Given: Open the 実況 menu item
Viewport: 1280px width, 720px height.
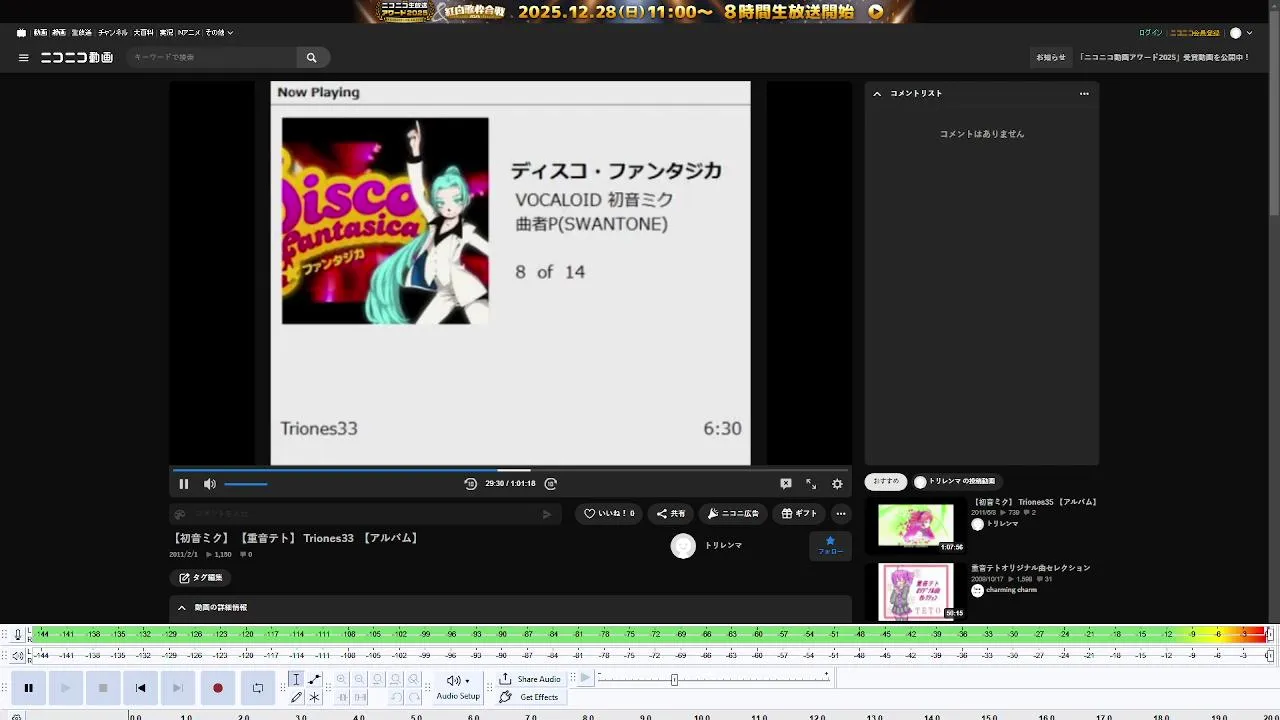Looking at the screenshot, I should 166,33.
